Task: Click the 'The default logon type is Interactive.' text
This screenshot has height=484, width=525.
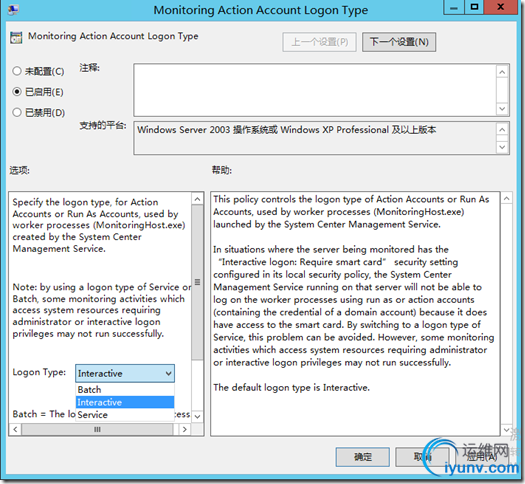Action: [x=291, y=388]
